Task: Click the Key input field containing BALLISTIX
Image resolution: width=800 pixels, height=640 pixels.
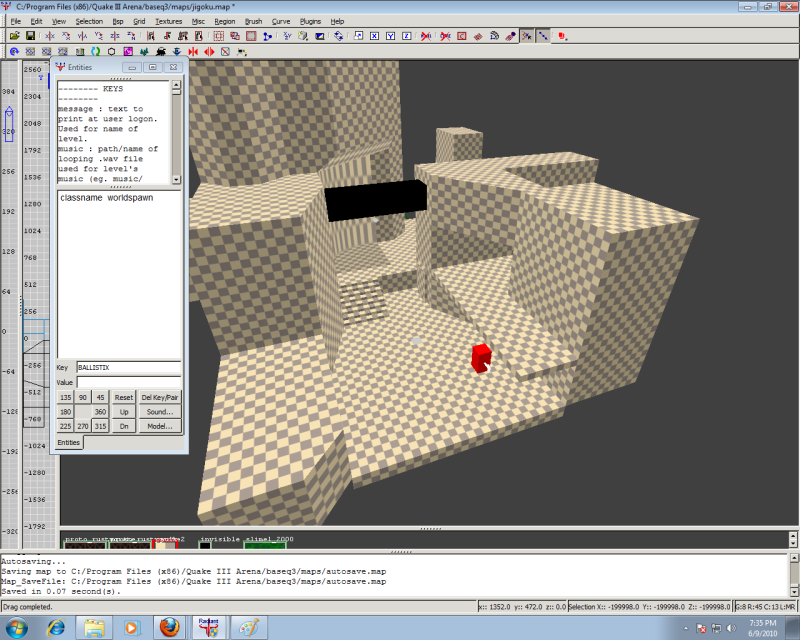Action: (x=129, y=367)
